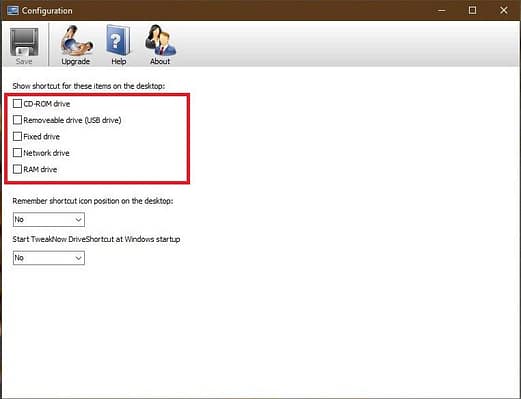The height and width of the screenshot is (399, 521).
Task: Click the Configuration window title icon
Action: tap(13, 10)
